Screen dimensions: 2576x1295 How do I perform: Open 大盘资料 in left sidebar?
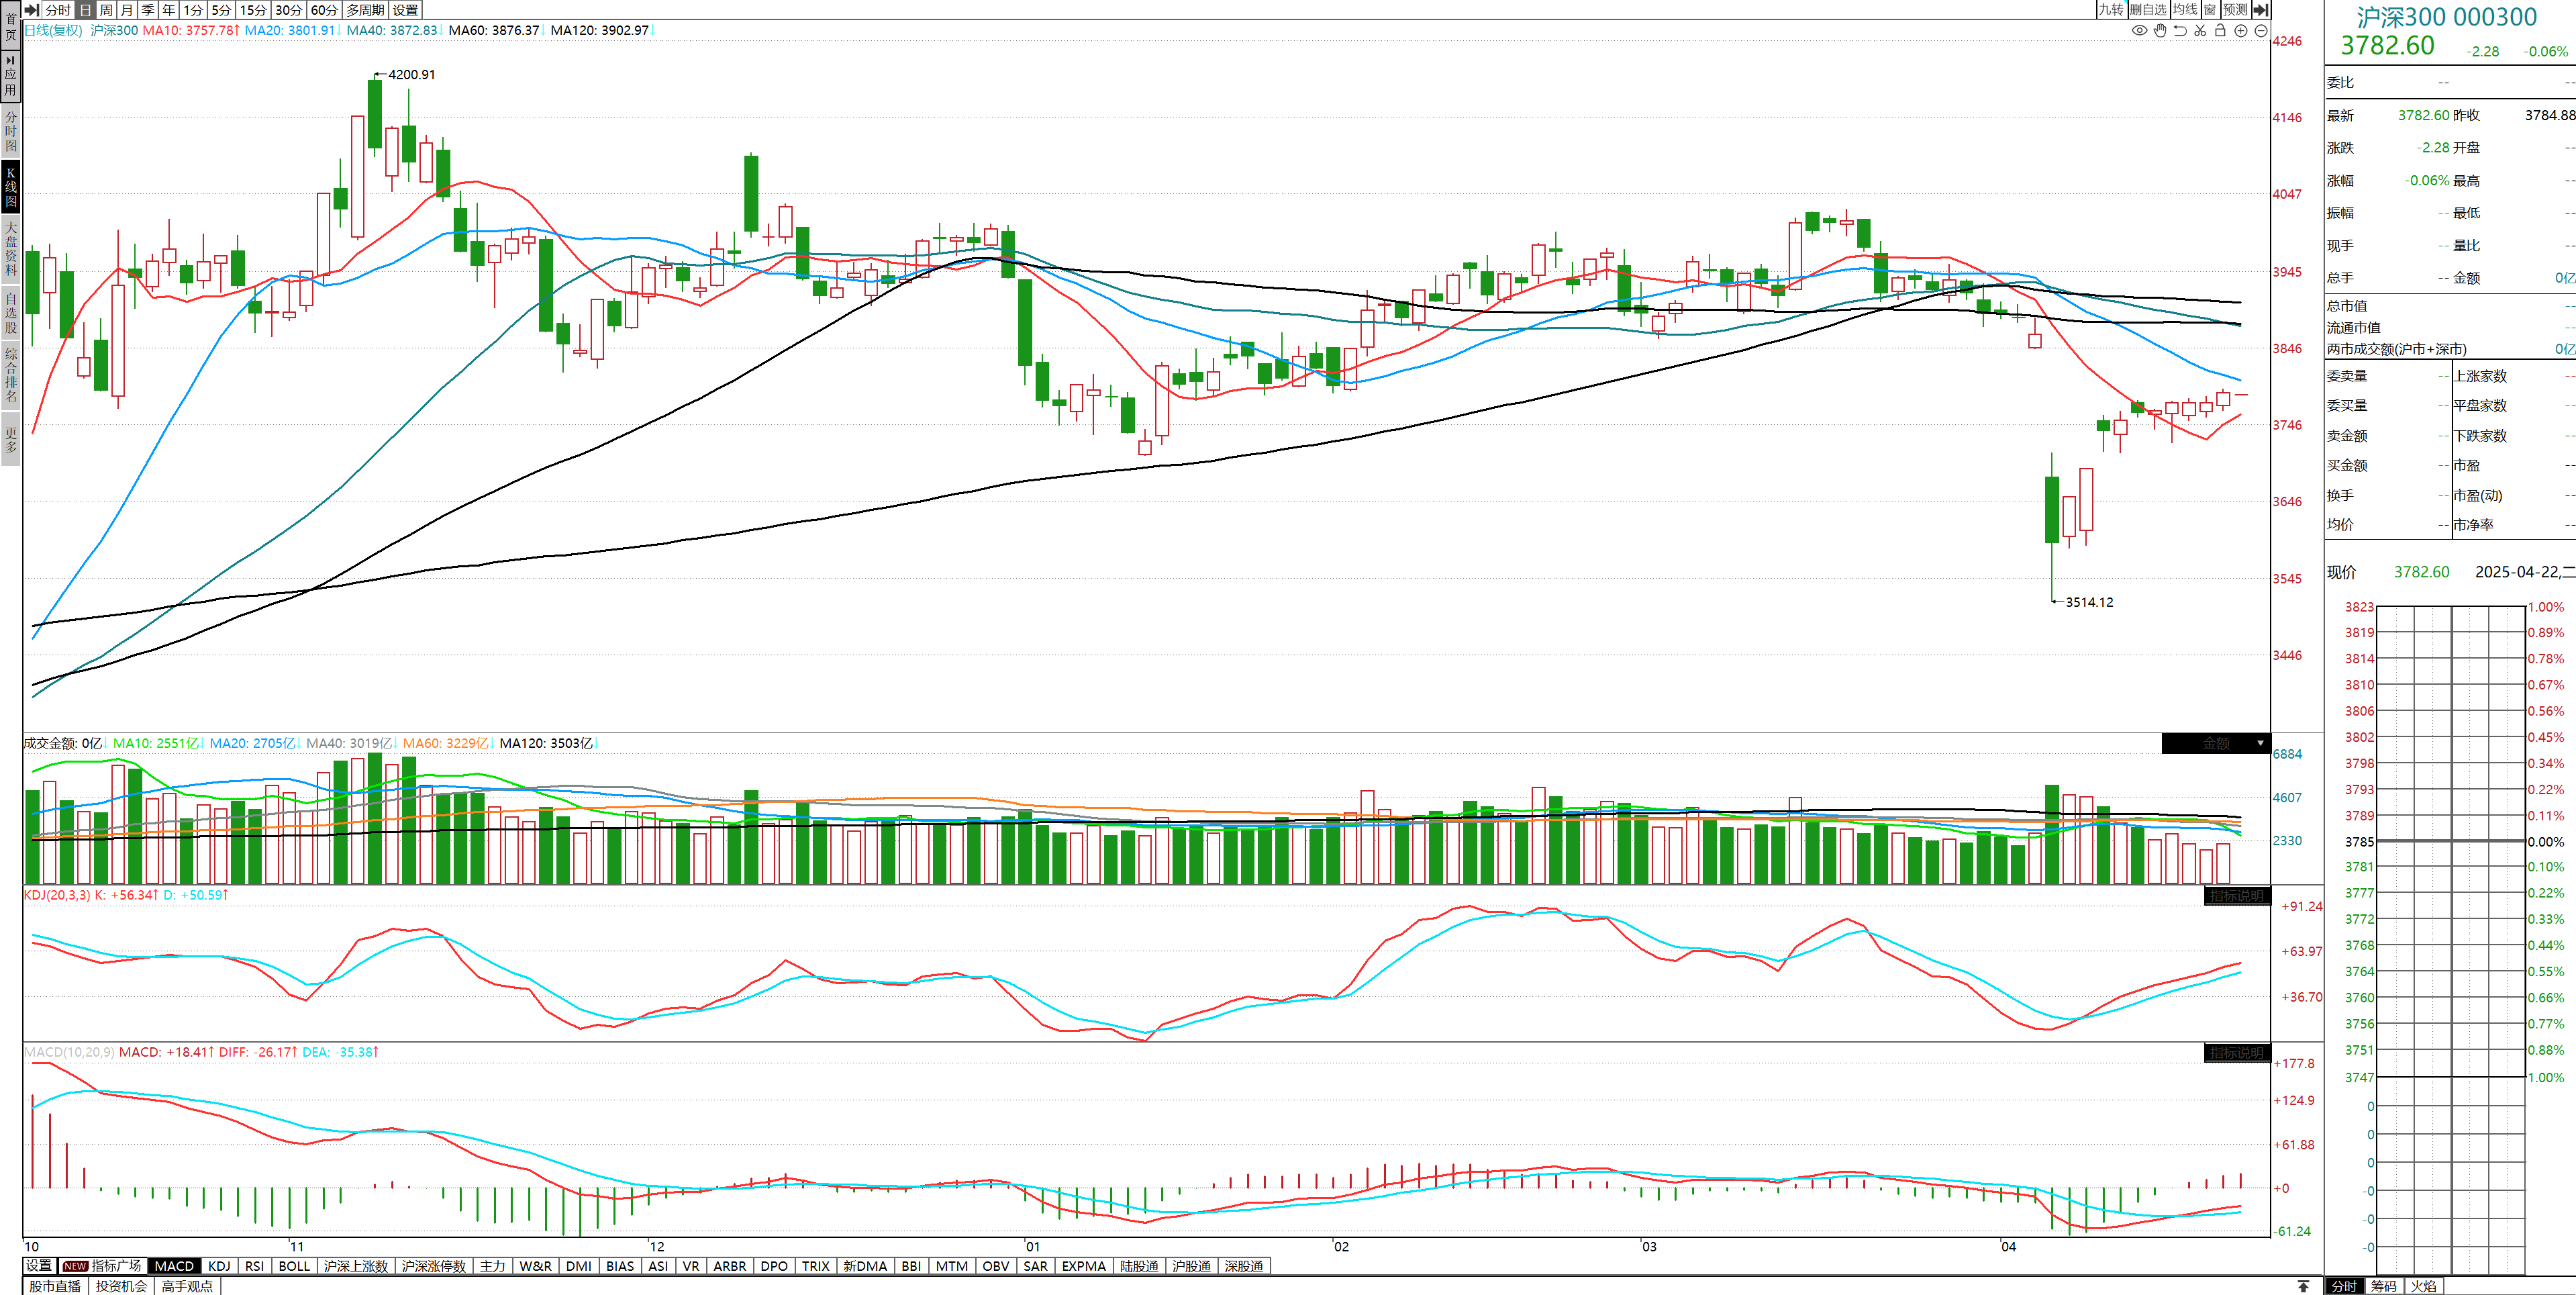[x=10, y=249]
